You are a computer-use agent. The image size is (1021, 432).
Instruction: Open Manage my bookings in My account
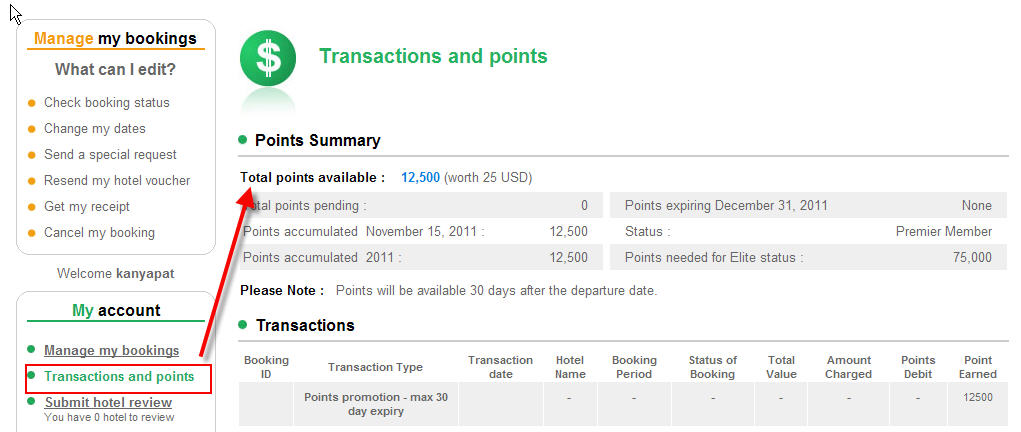pos(111,351)
